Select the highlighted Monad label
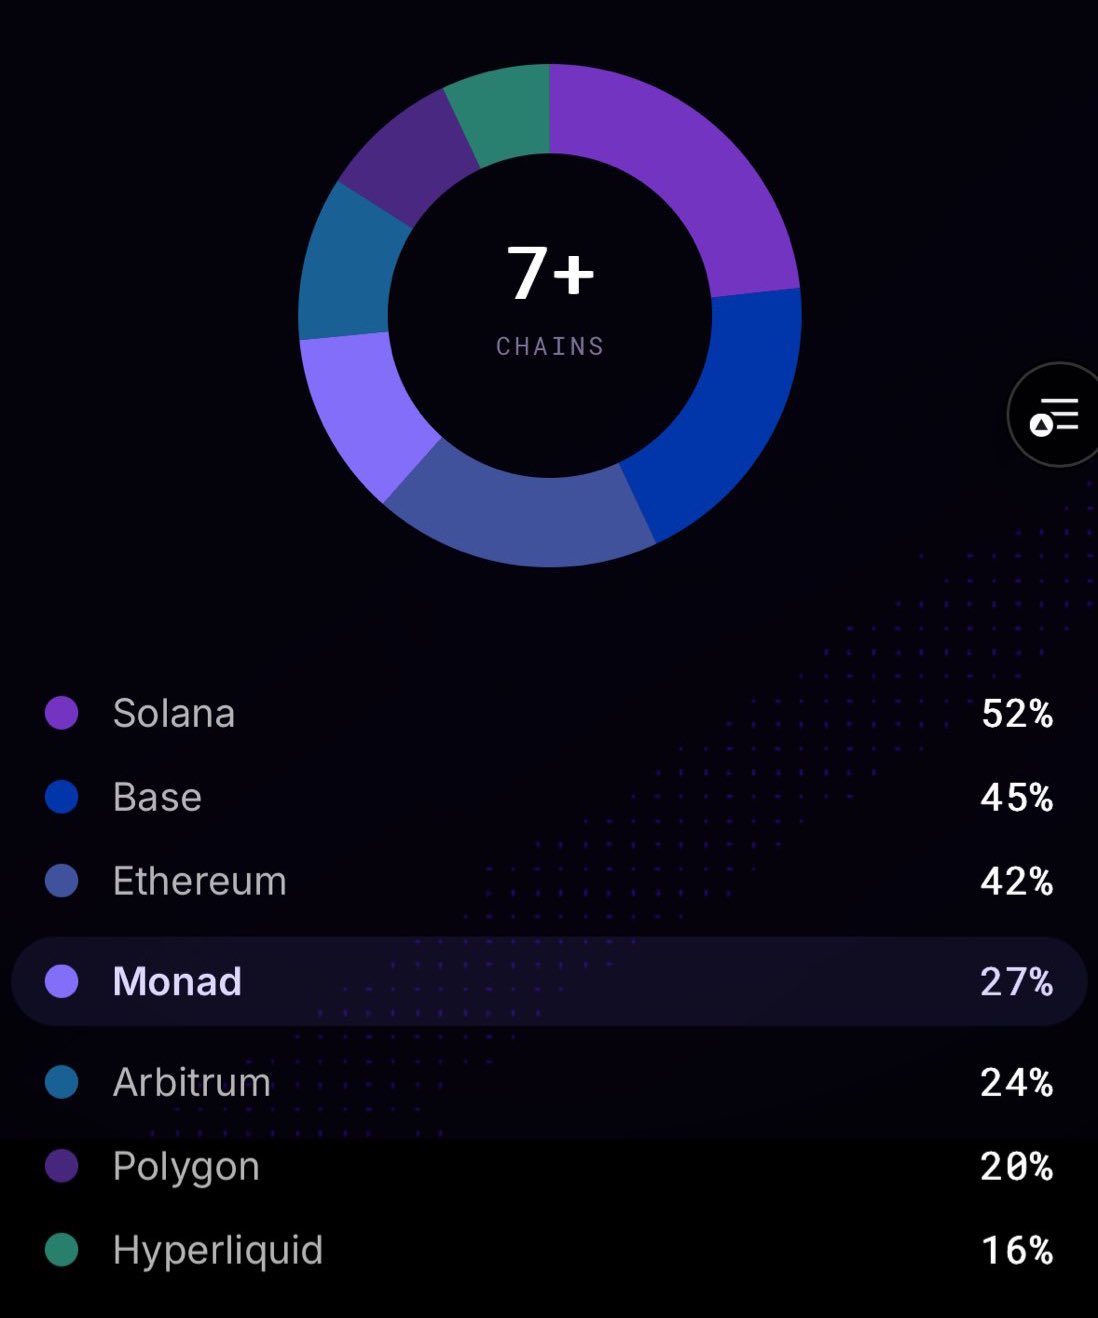The width and height of the screenshot is (1098, 1318). [x=177, y=981]
